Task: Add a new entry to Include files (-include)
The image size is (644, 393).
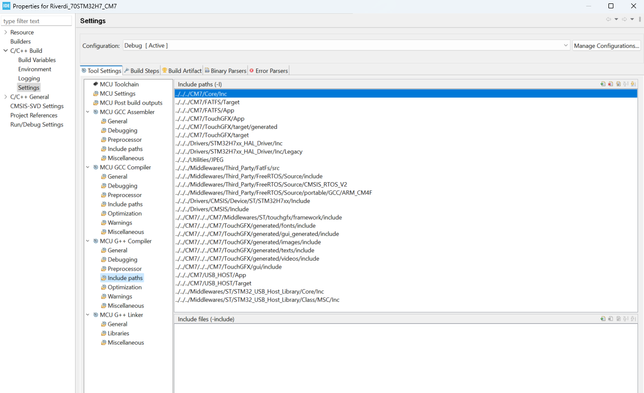Action: point(603,319)
